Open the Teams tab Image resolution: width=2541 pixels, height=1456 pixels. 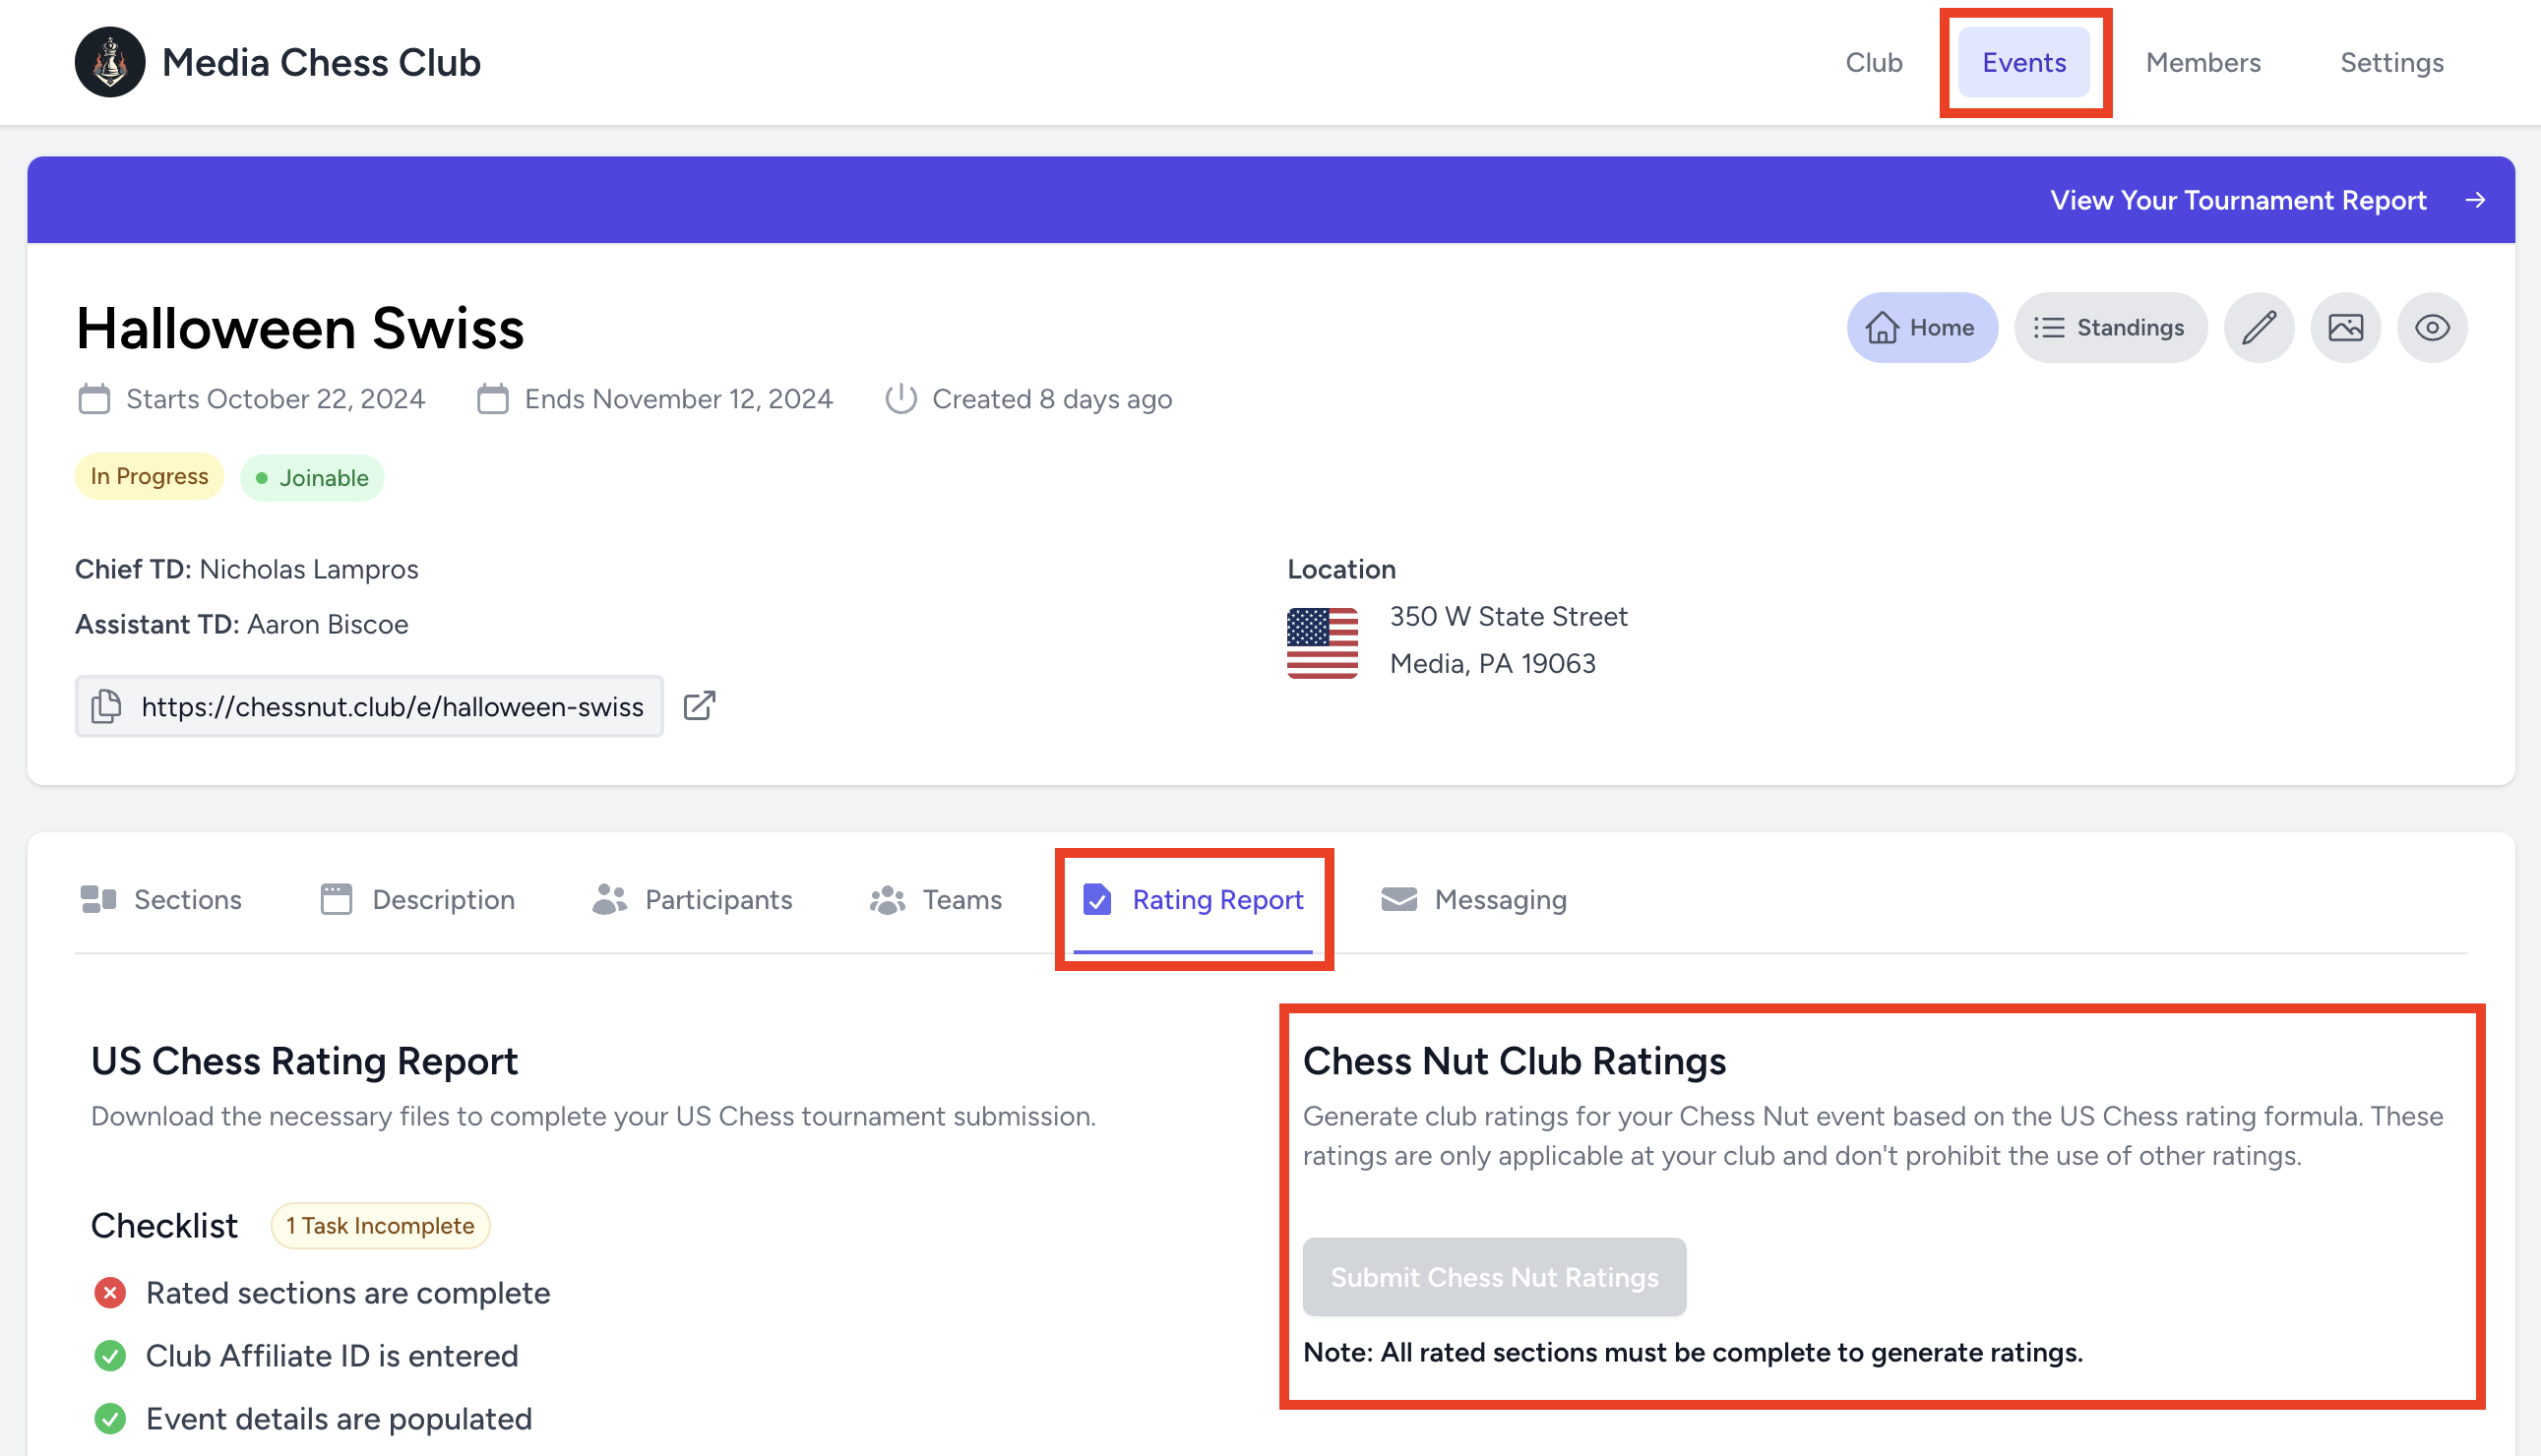[x=936, y=899]
